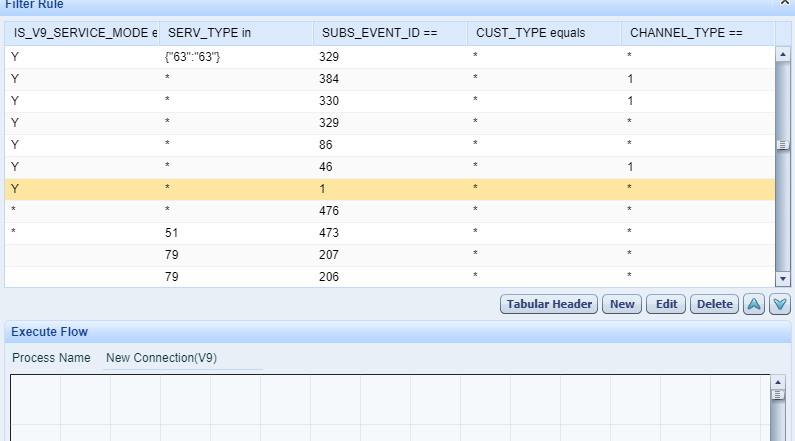Viewport: 795px width, 441px height.
Task: Select the row with event ID 476
Action: pos(390,211)
